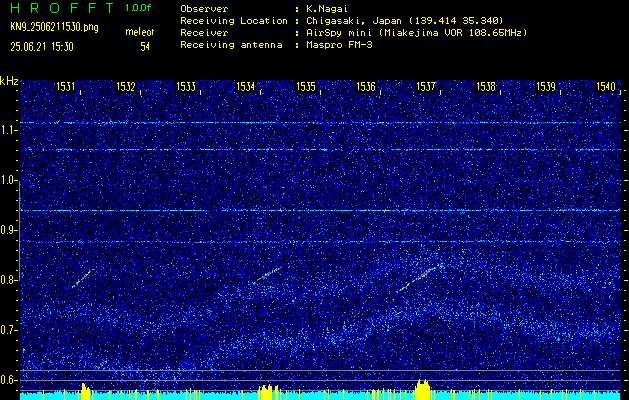This screenshot has height=400, width=629.
Task: Click the 1533 time marker
Action: 186,87
